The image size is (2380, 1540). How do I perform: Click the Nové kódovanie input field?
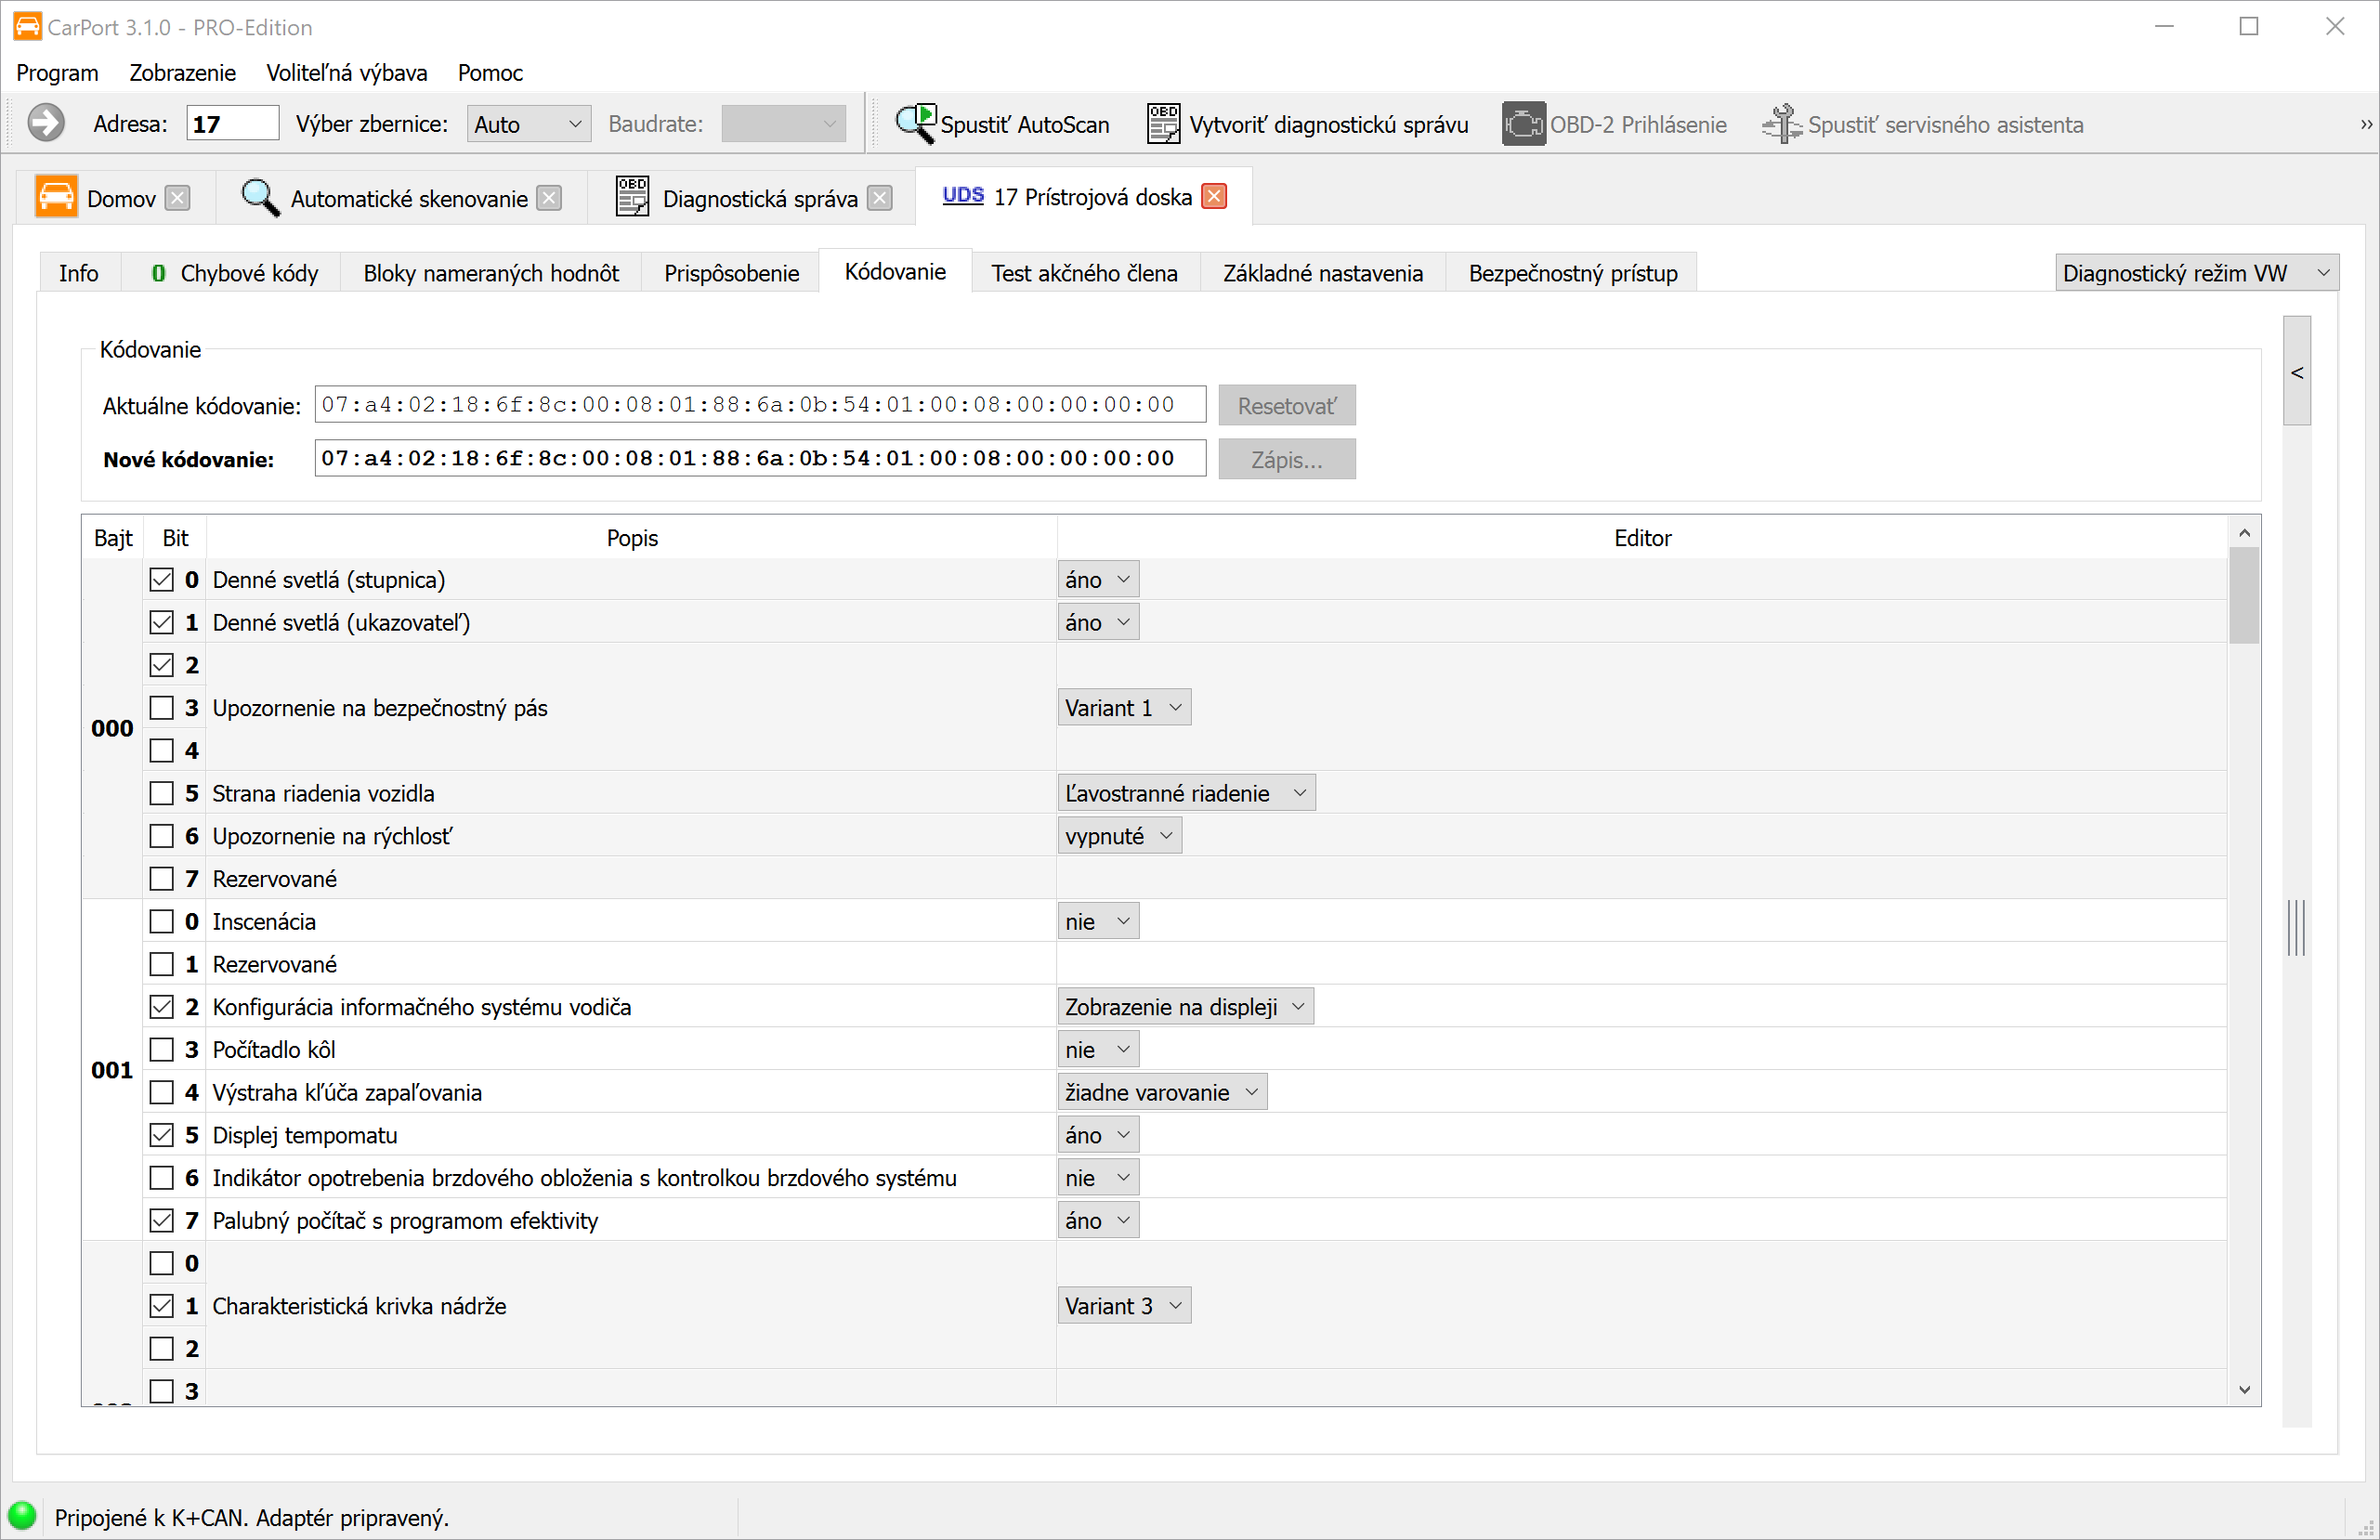(x=759, y=459)
